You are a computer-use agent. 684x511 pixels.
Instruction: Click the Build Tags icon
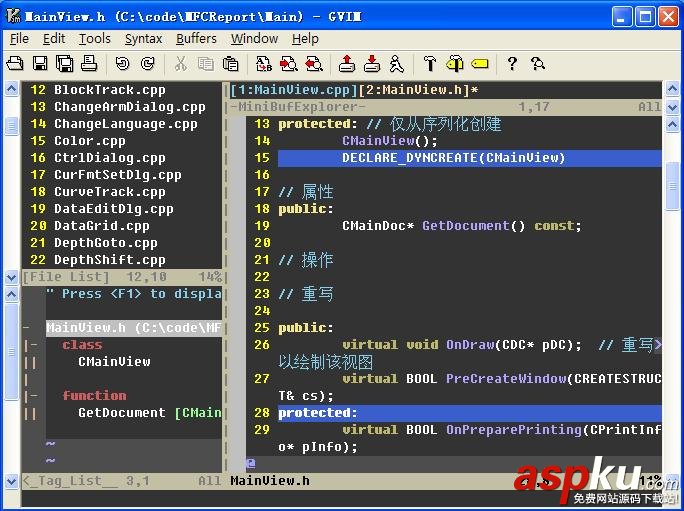[x=455, y=64]
